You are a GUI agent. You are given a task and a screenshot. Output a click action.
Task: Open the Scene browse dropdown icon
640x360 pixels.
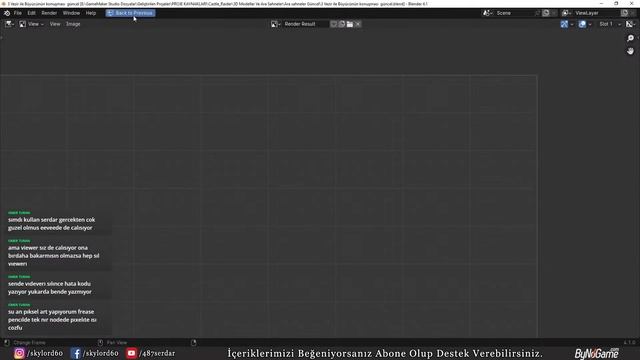click(487, 13)
